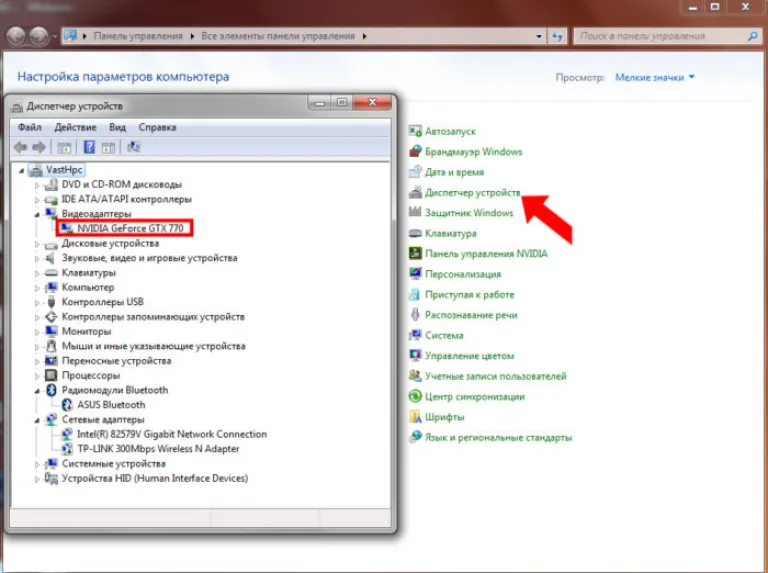Click the Bluetooth radio modules icon
Screen dimensions: 768x573
[x=51, y=390]
